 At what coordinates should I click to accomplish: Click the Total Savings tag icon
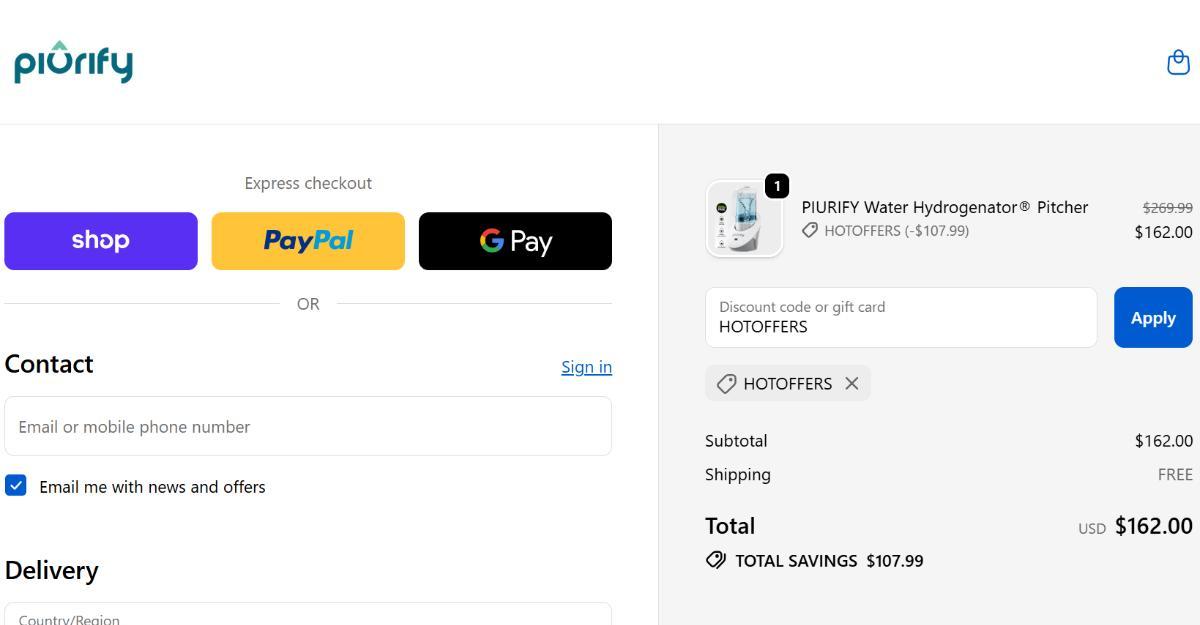point(716,560)
